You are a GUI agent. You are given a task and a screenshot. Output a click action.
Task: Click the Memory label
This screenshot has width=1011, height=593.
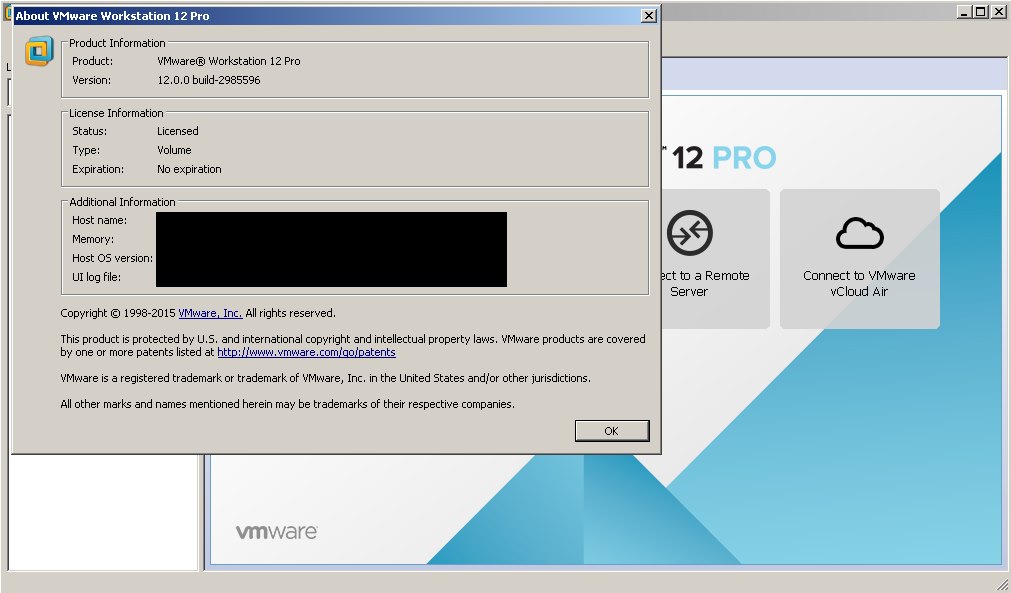(x=93, y=239)
